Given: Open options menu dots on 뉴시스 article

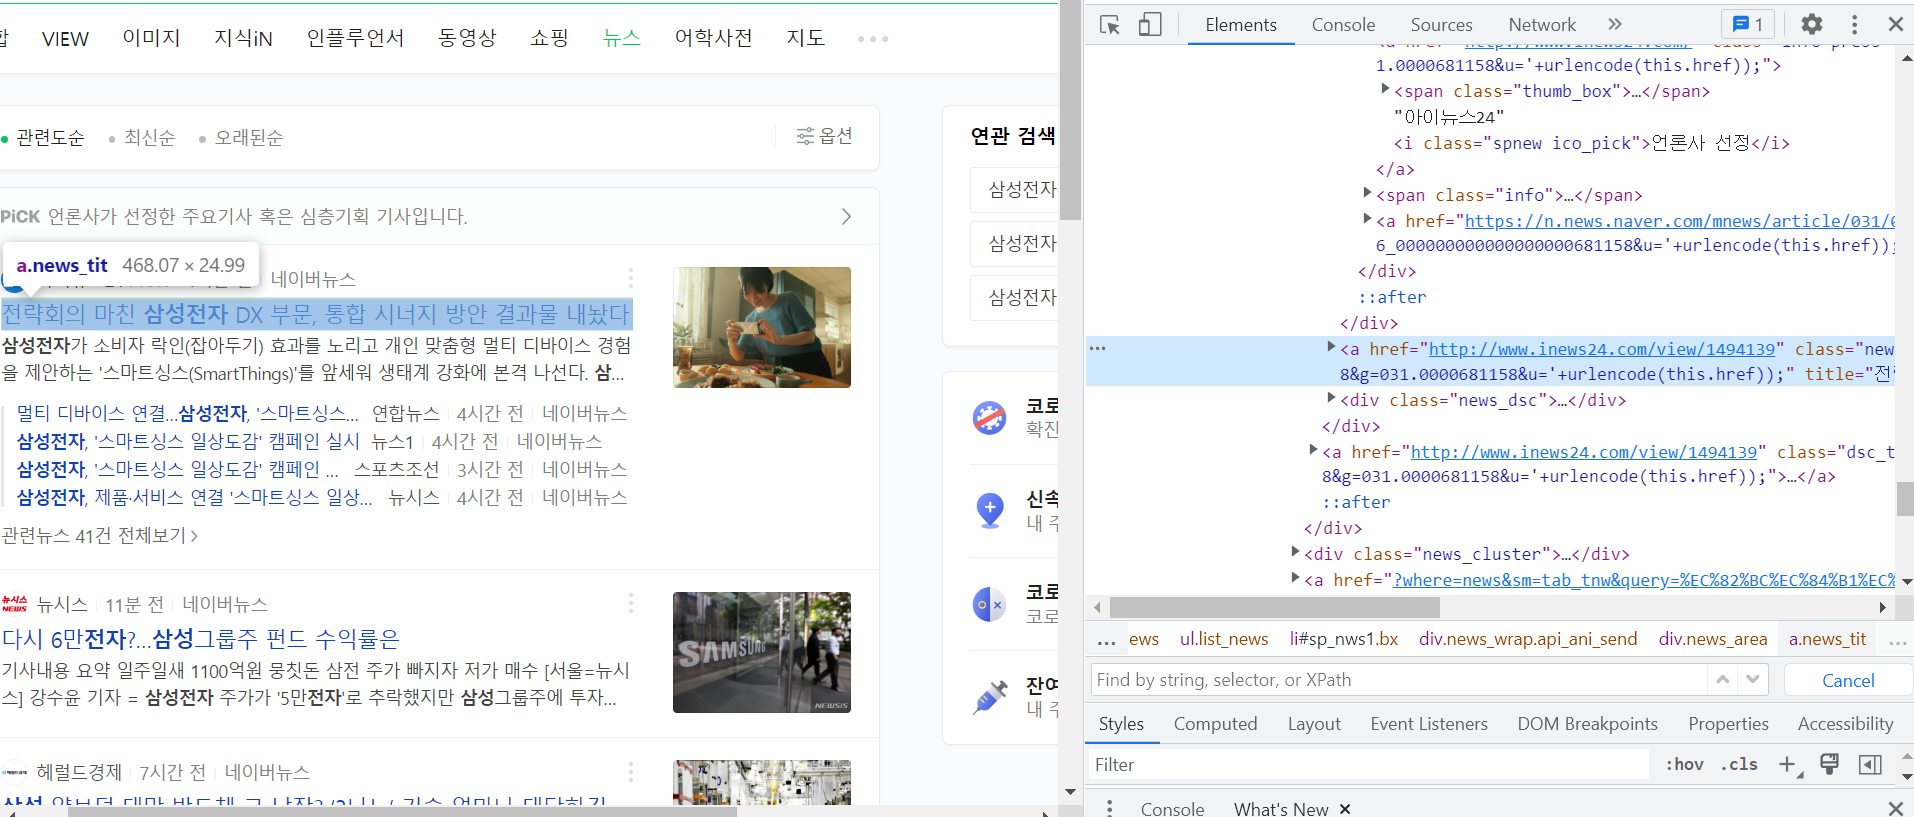Looking at the screenshot, I should (631, 603).
